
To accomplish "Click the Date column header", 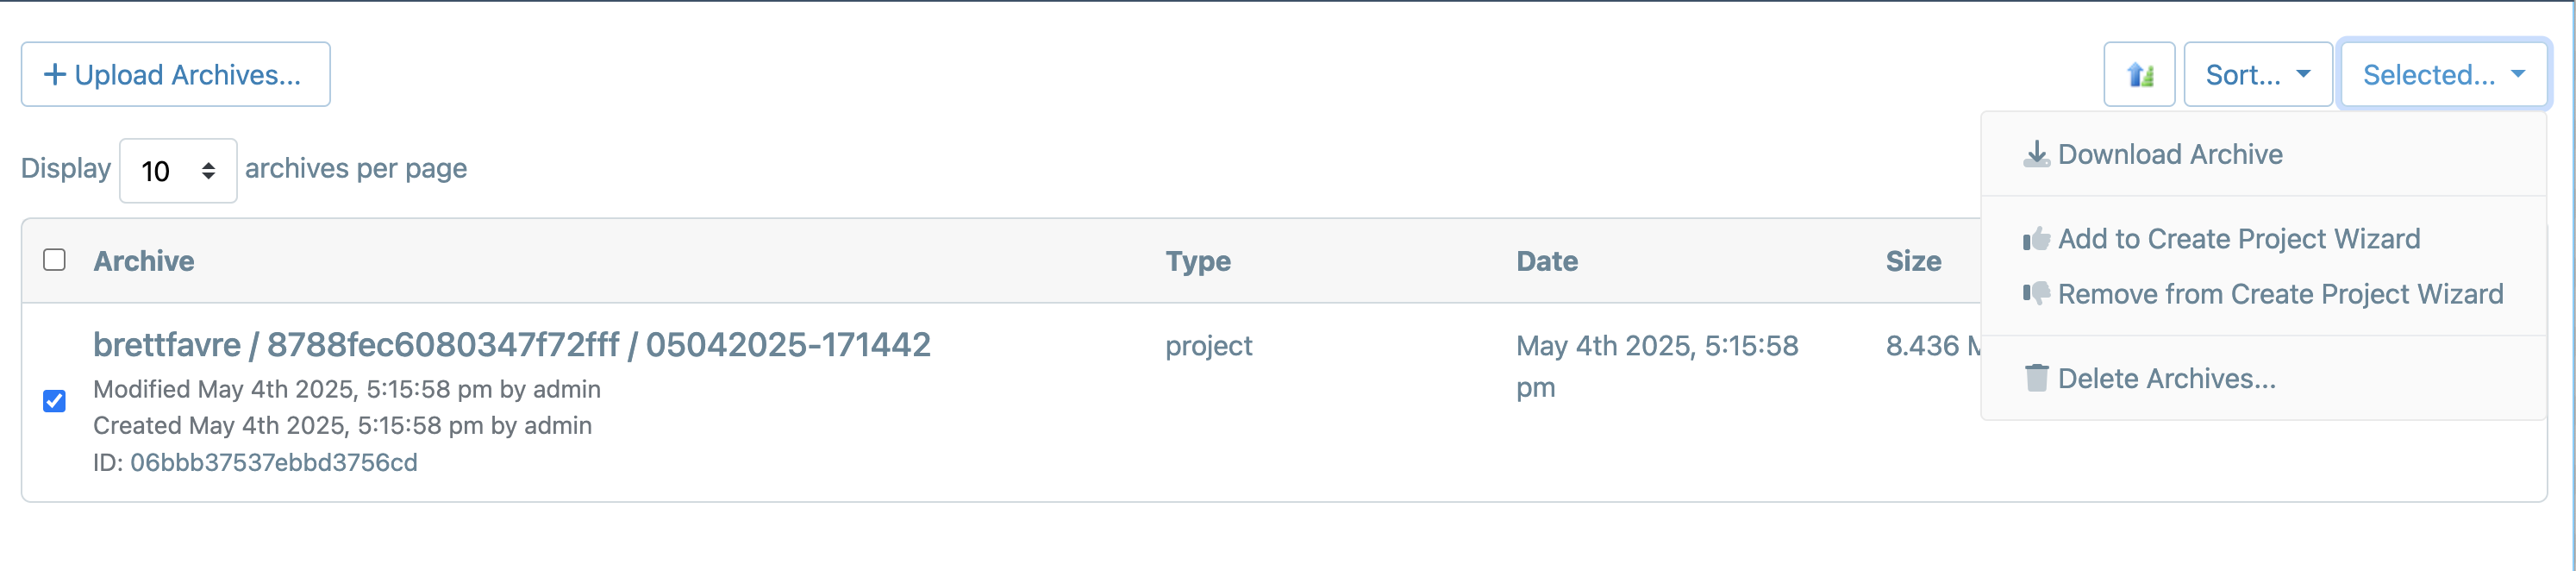I will [x=1547, y=261].
